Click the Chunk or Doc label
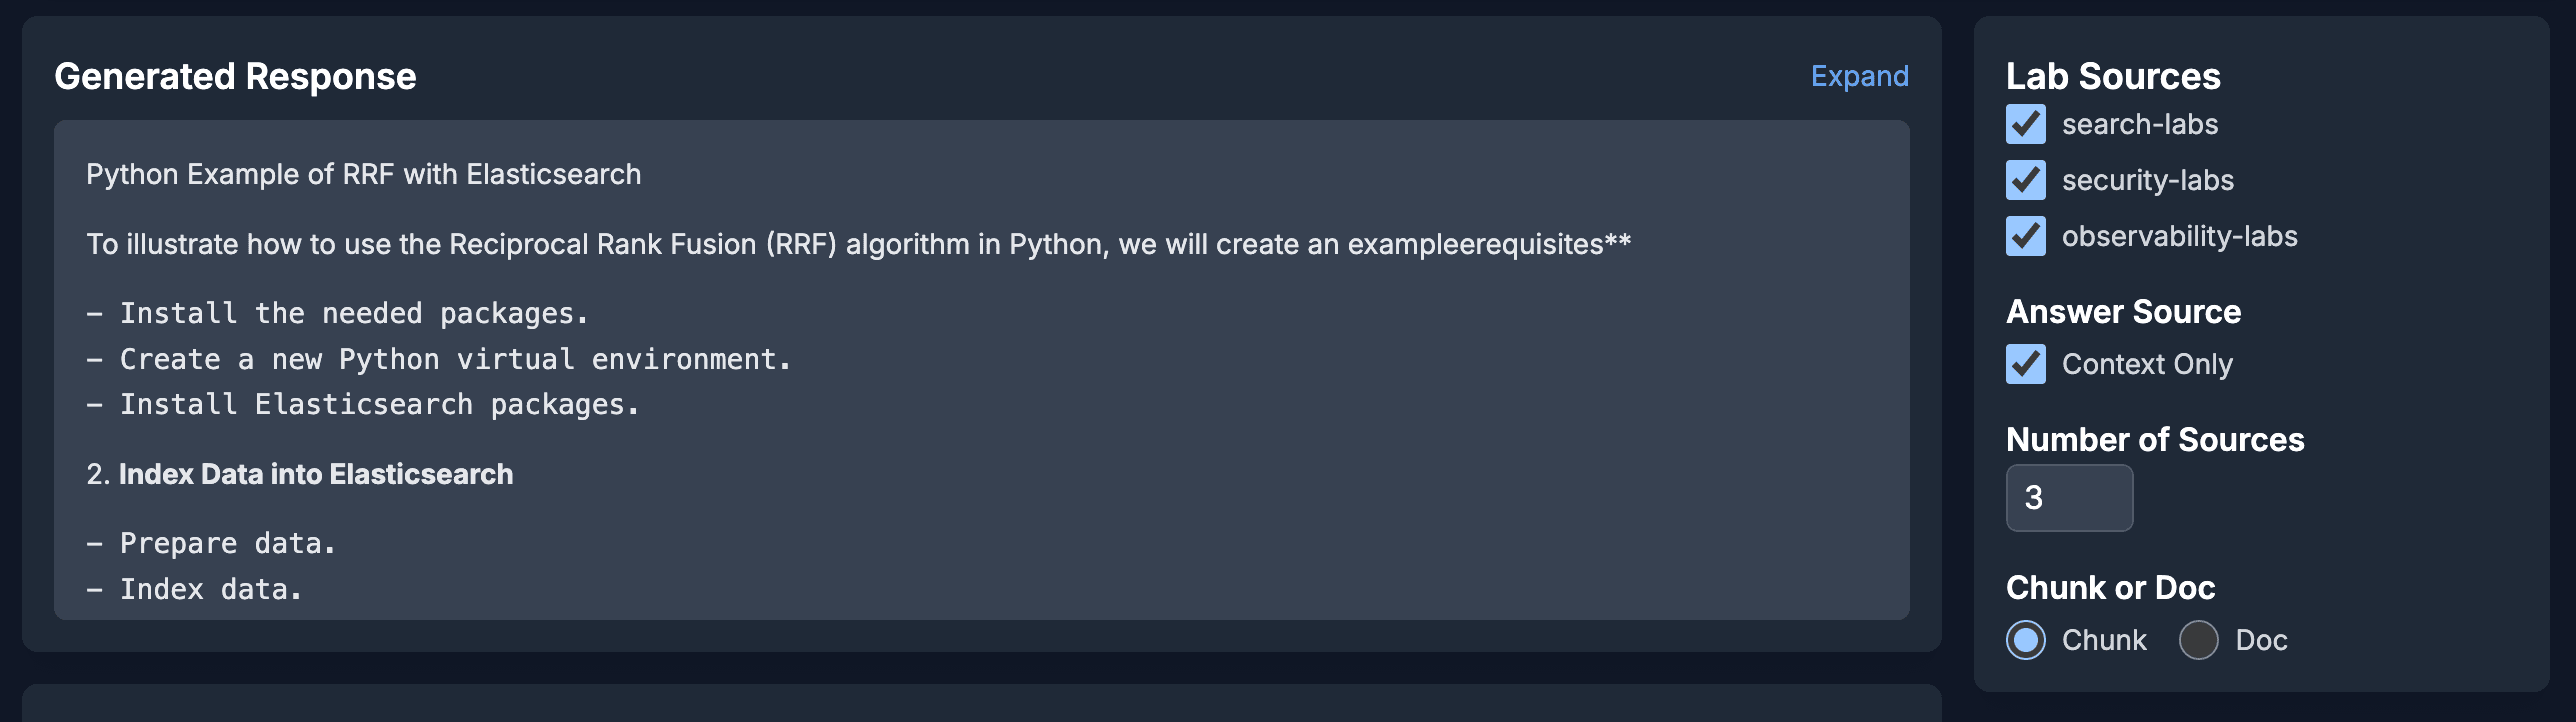2576x722 pixels. pyautogui.click(x=2110, y=588)
